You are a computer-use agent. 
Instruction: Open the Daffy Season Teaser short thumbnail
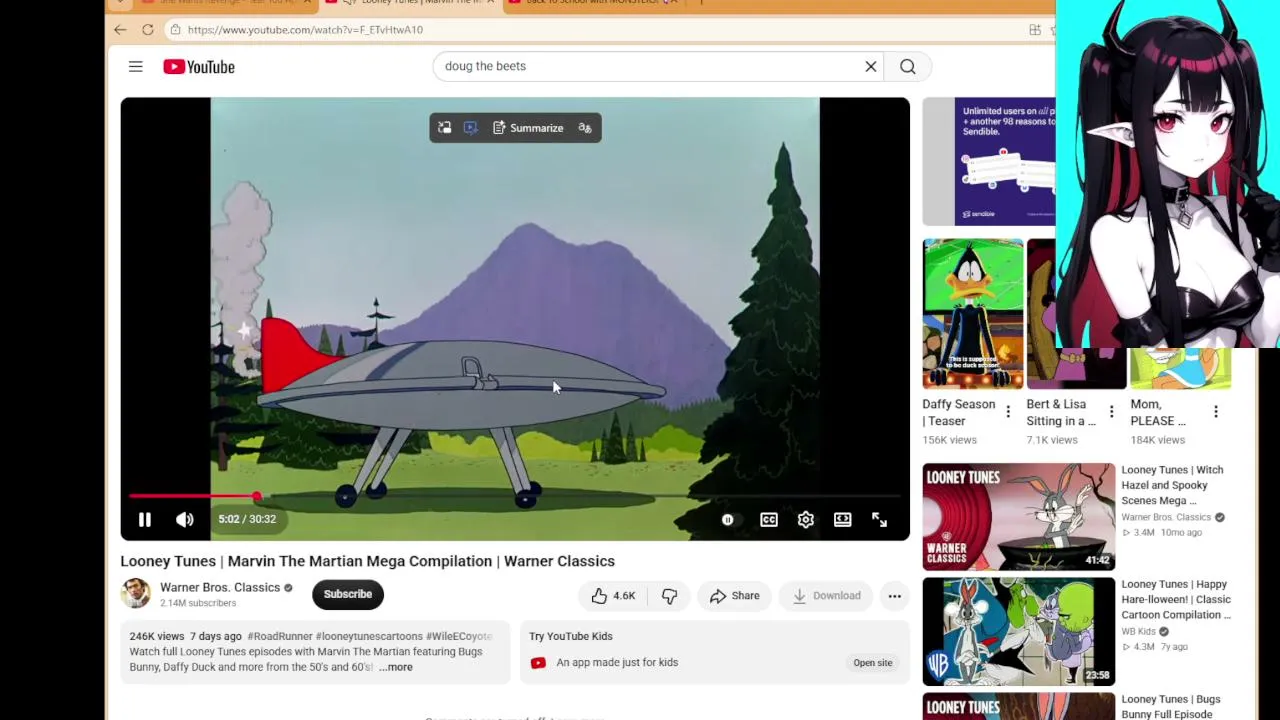[973, 314]
